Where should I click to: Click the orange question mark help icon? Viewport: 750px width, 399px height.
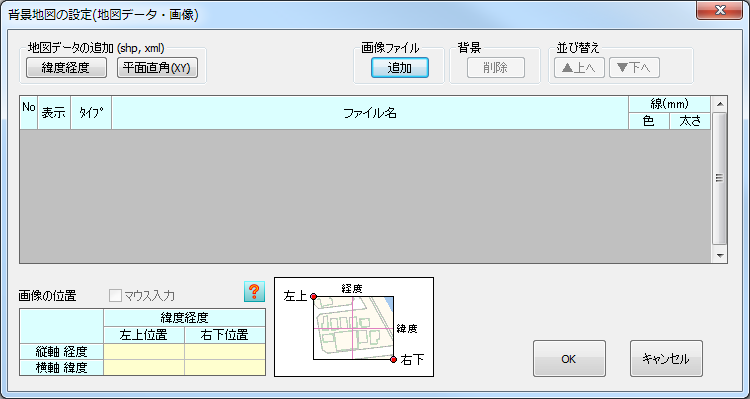[x=254, y=291]
